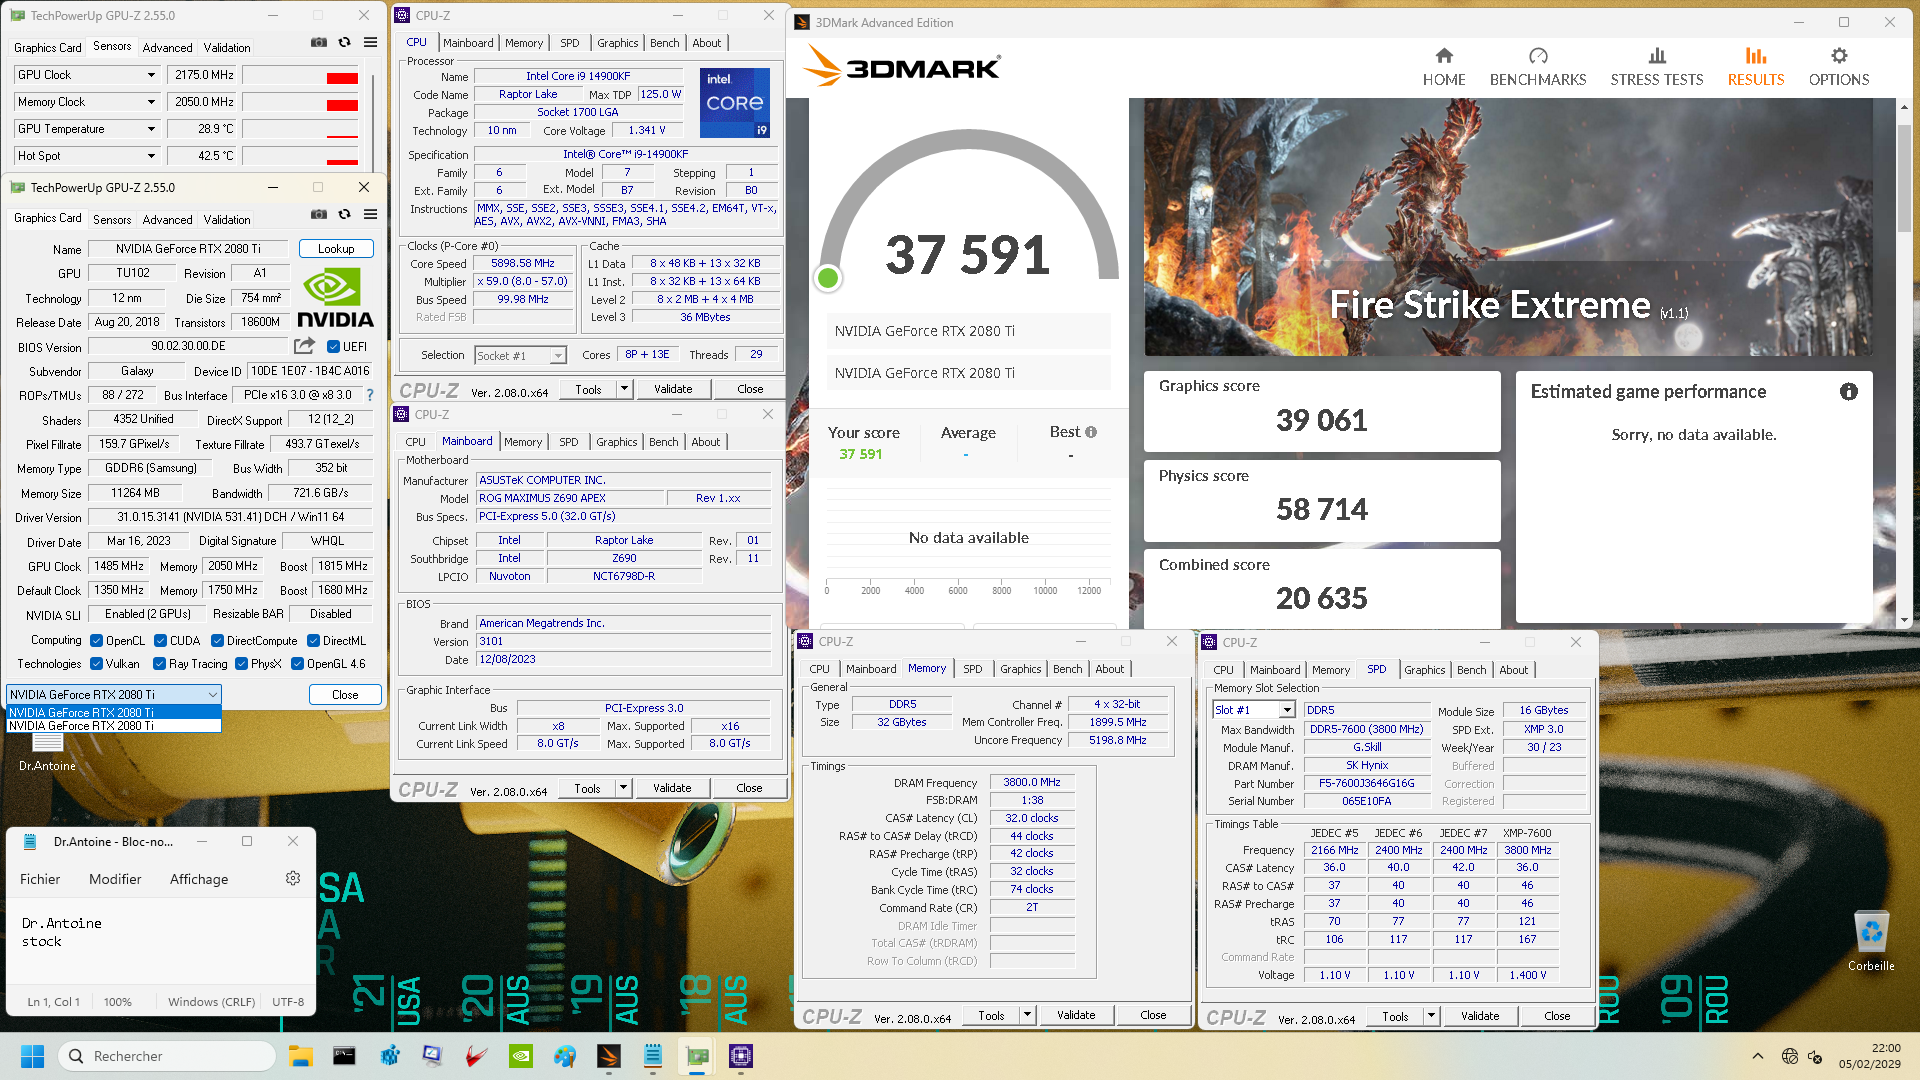Expand Tools arrow in CPU-Z SPD window
The height and width of the screenshot is (1080, 1920).
click(1431, 1016)
